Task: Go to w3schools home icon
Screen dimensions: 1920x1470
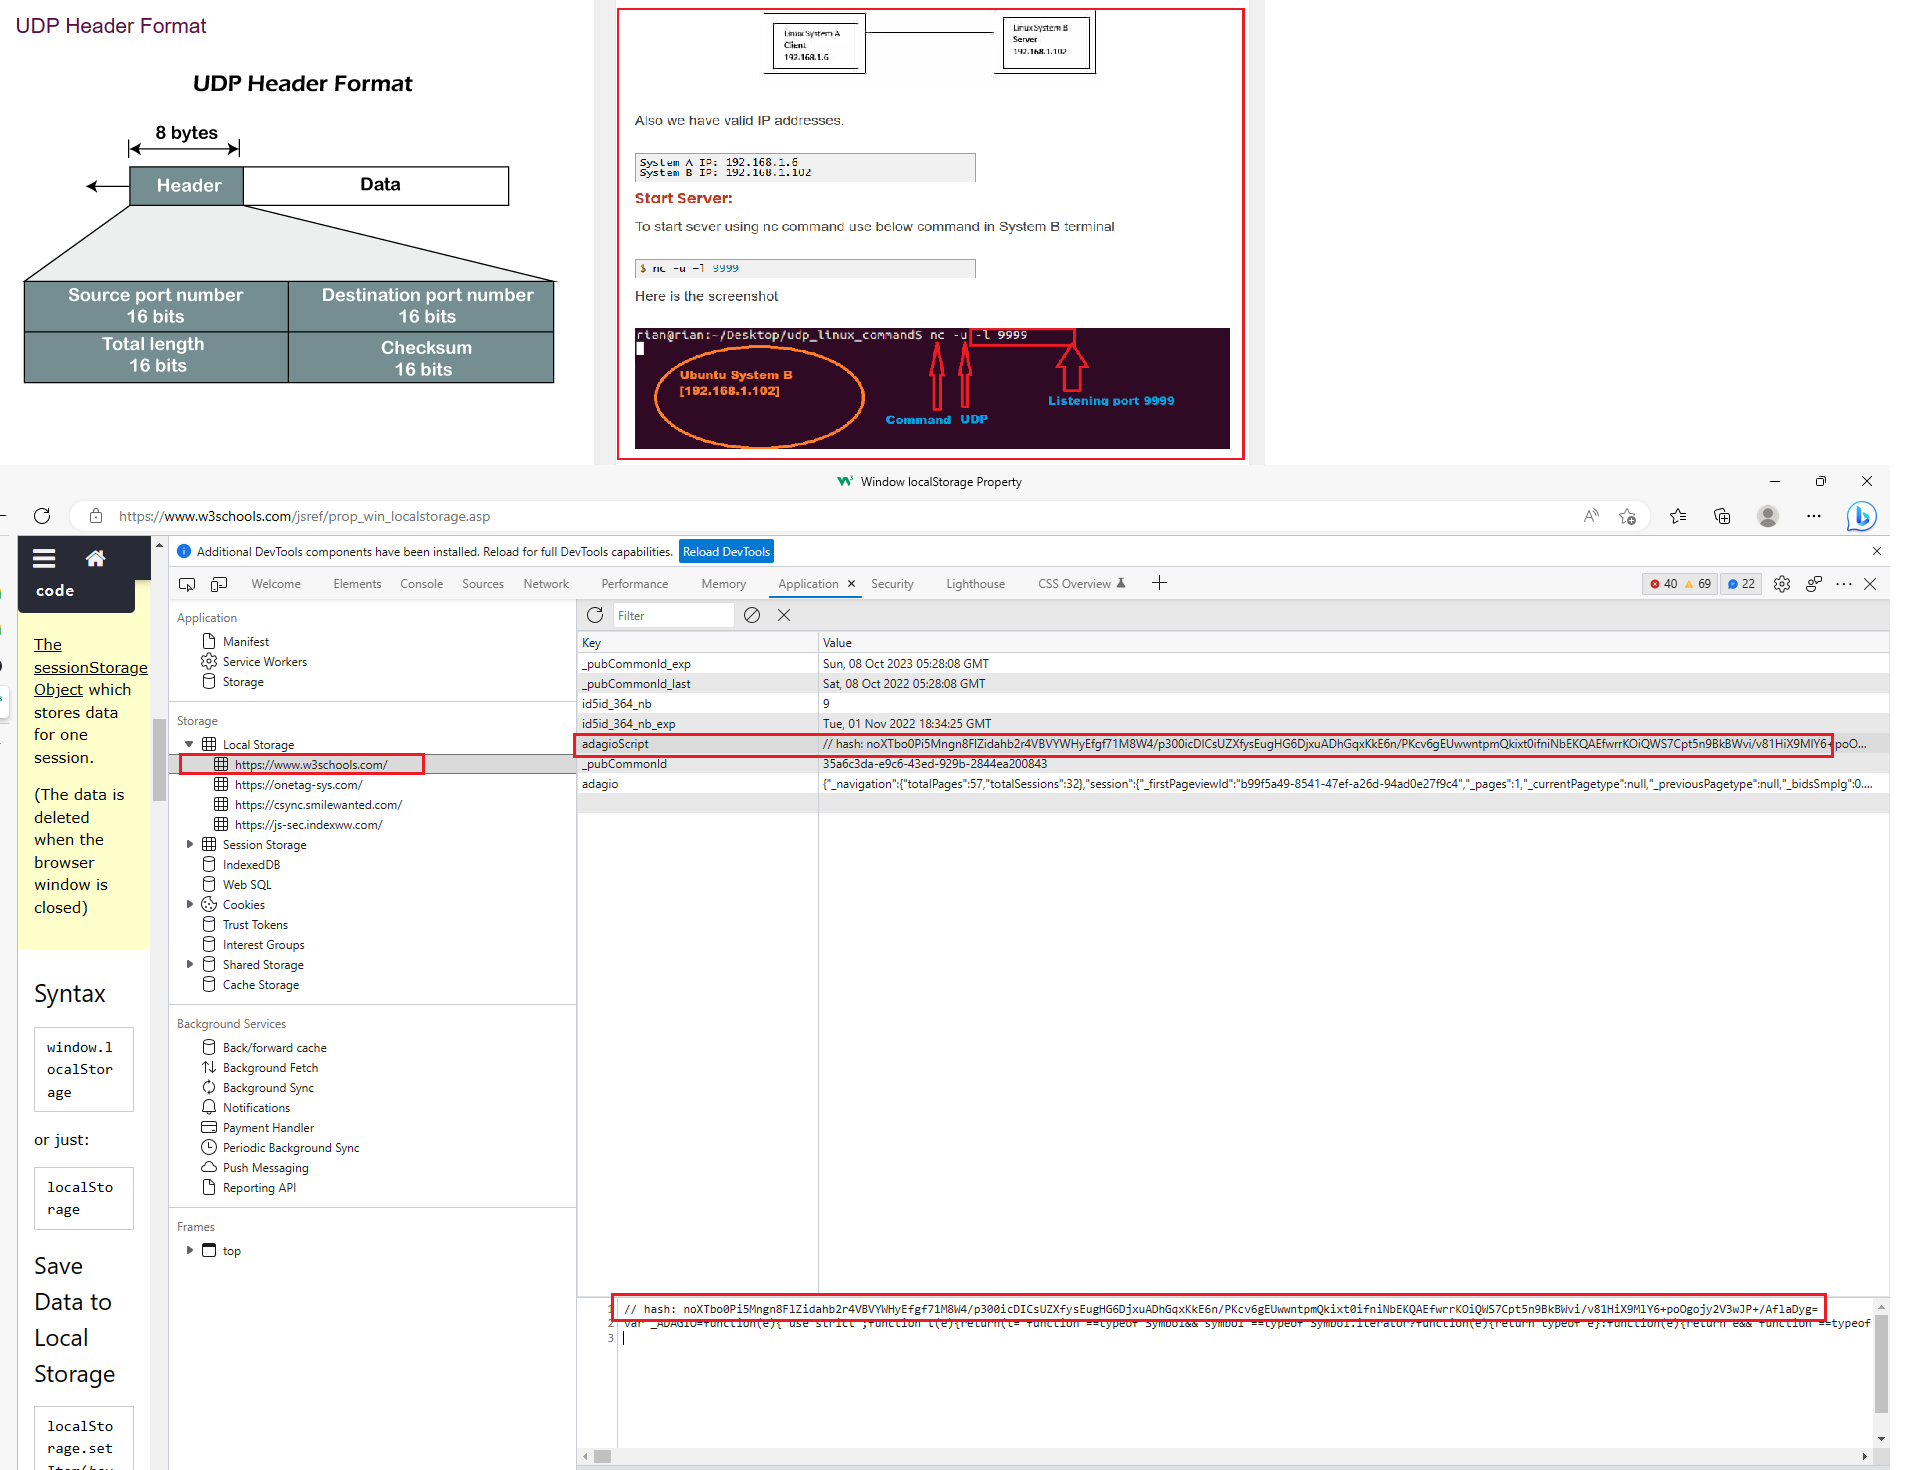Action: click(x=95, y=558)
